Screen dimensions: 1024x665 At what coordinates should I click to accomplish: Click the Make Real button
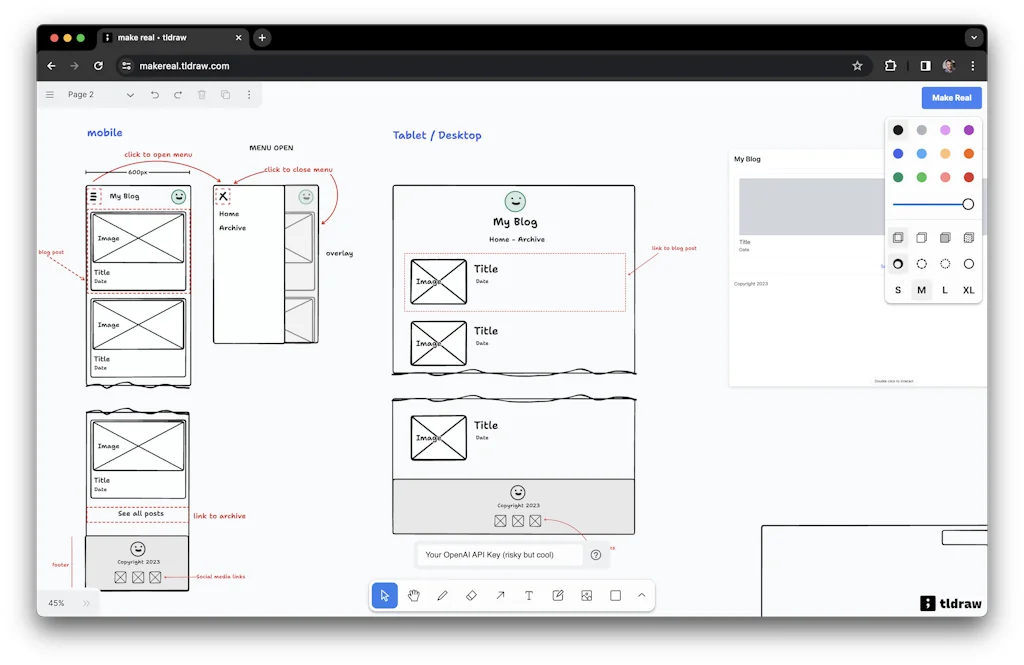[x=951, y=98]
